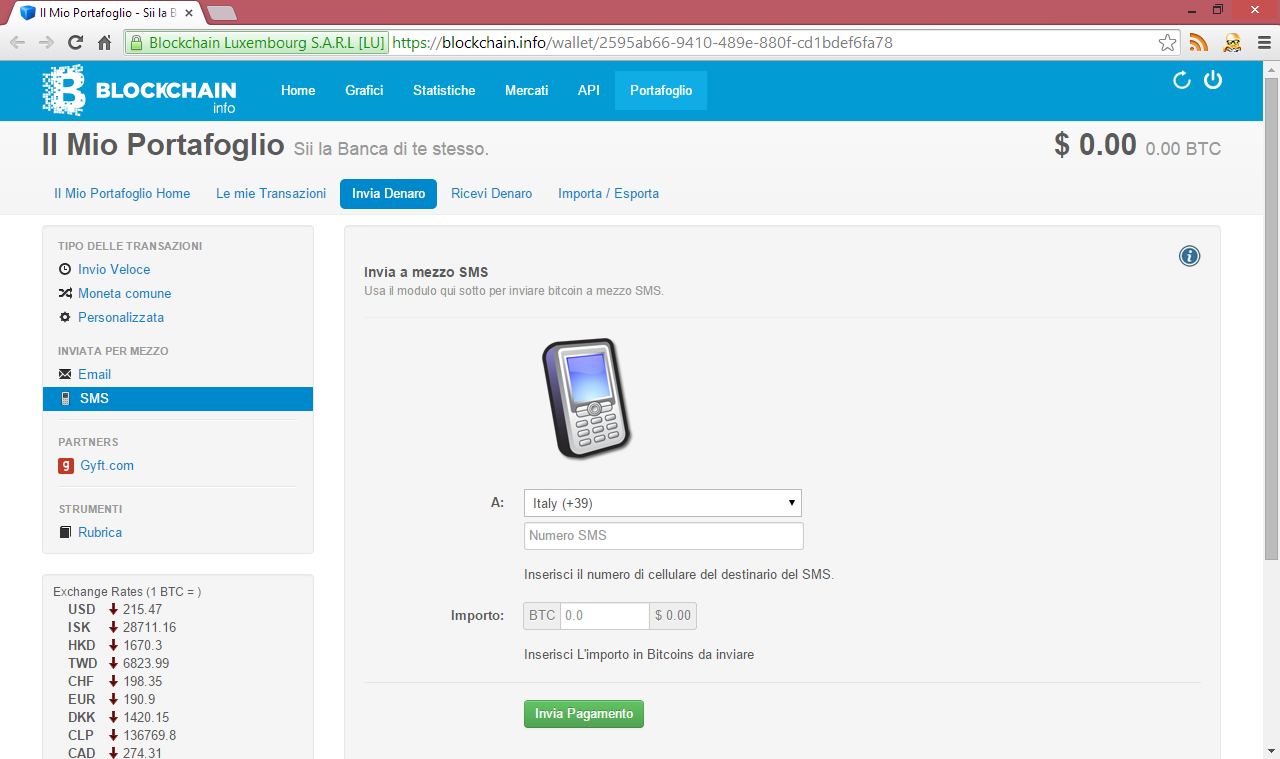Switch to Ricevi Denaro tab
The width and height of the screenshot is (1280, 759).
pyautogui.click(x=491, y=194)
